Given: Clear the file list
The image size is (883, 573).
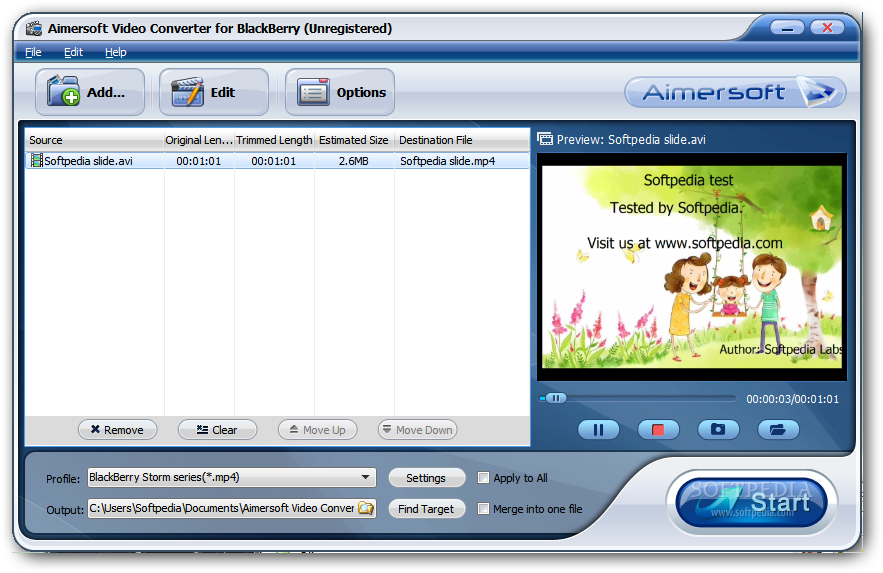Looking at the screenshot, I should pos(217,430).
